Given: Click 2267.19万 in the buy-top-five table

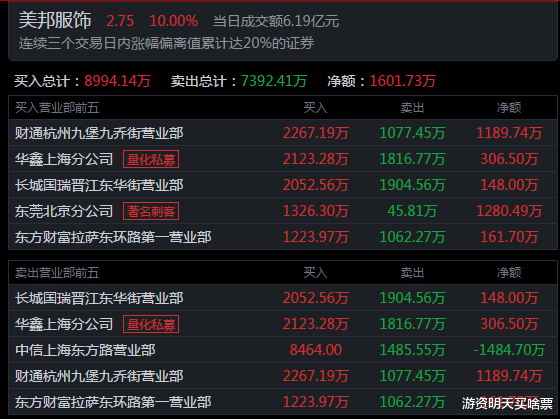Looking at the screenshot, I should click(x=316, y=133).
